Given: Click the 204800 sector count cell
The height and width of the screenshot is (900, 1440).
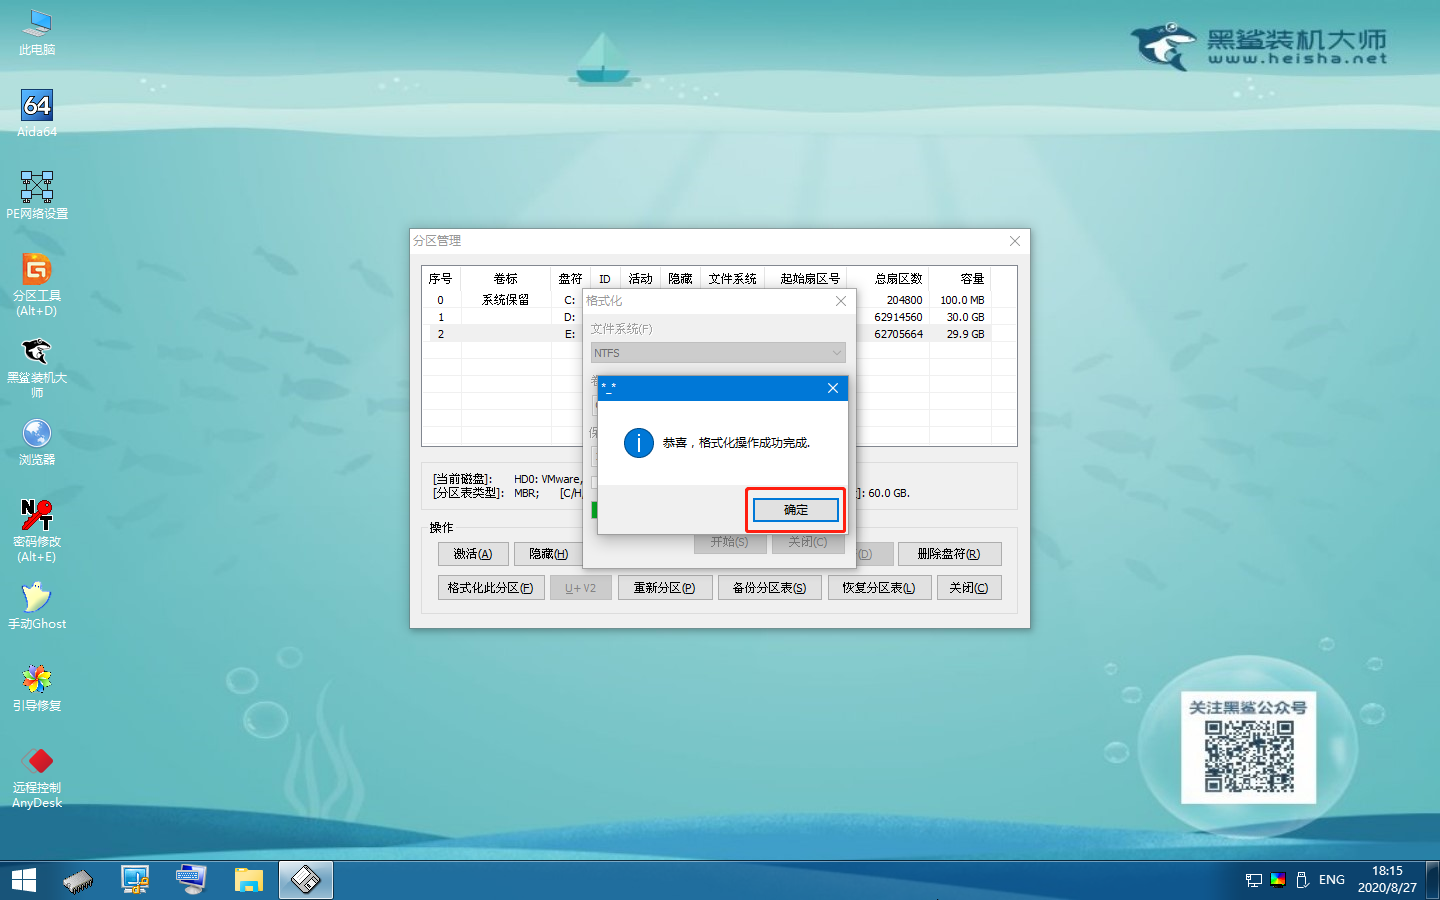Looking at the screenshot, I should click(x=904, y=300).
